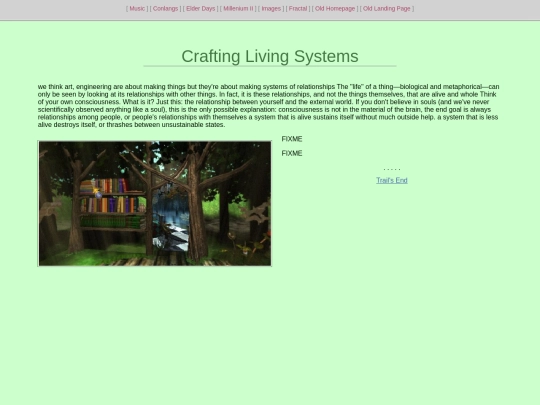Visit the Millenium II section
The height and width of the screenshot is (405, 540).
pyautogui.click(x=238, y=9)
